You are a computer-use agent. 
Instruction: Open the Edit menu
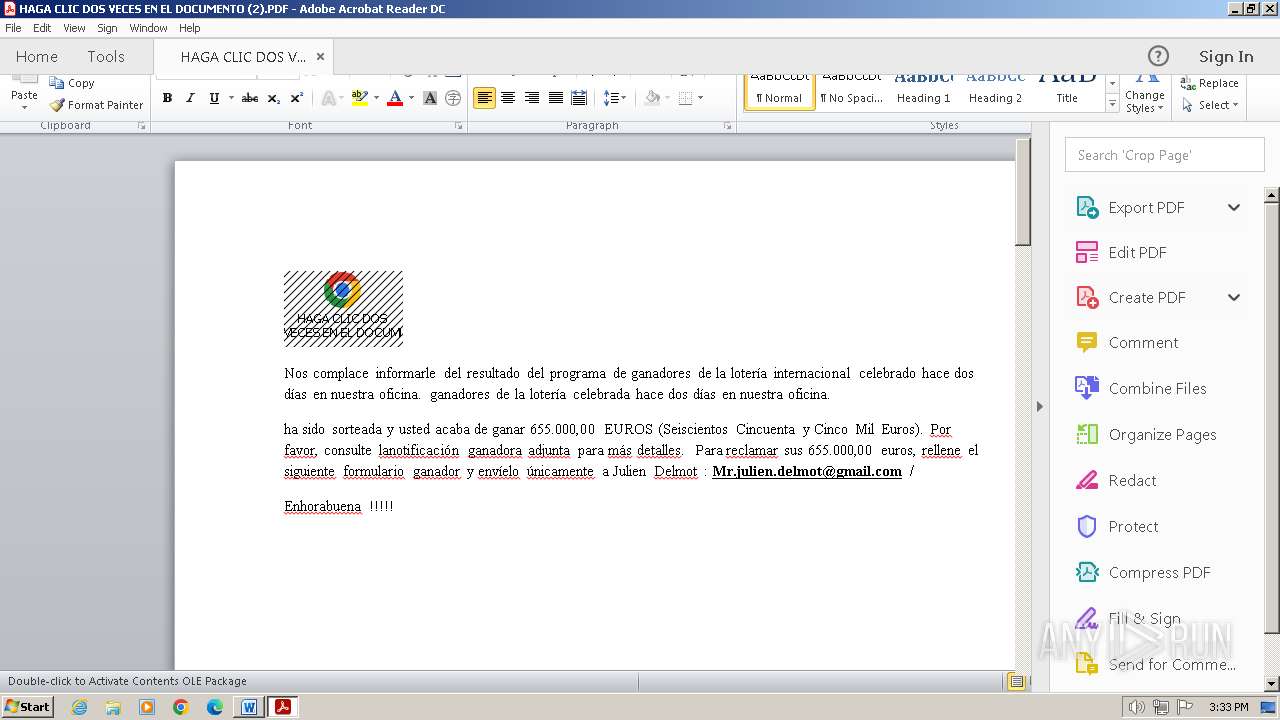42,28
